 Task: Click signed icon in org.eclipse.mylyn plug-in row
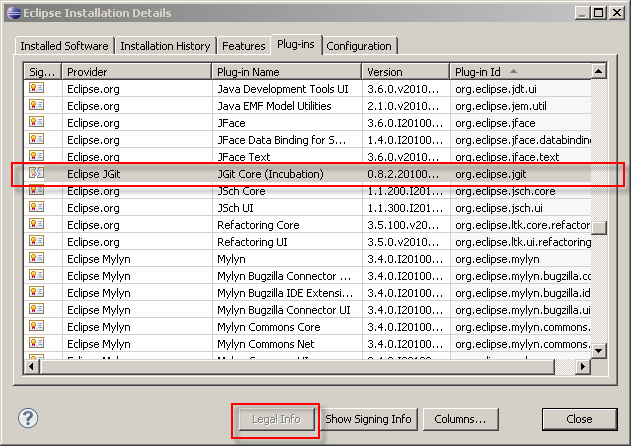click(x=36, y=258)
